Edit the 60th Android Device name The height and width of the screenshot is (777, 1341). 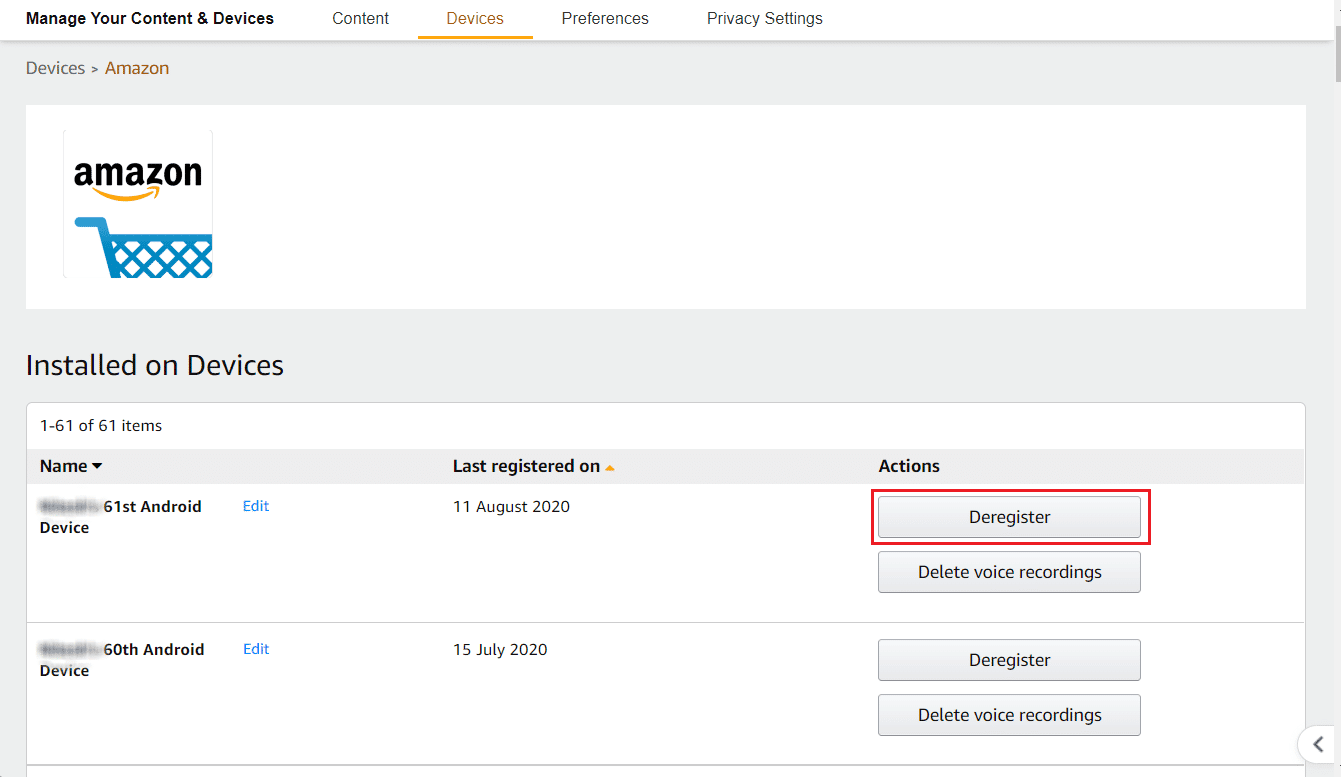click(x=255, y=649)
